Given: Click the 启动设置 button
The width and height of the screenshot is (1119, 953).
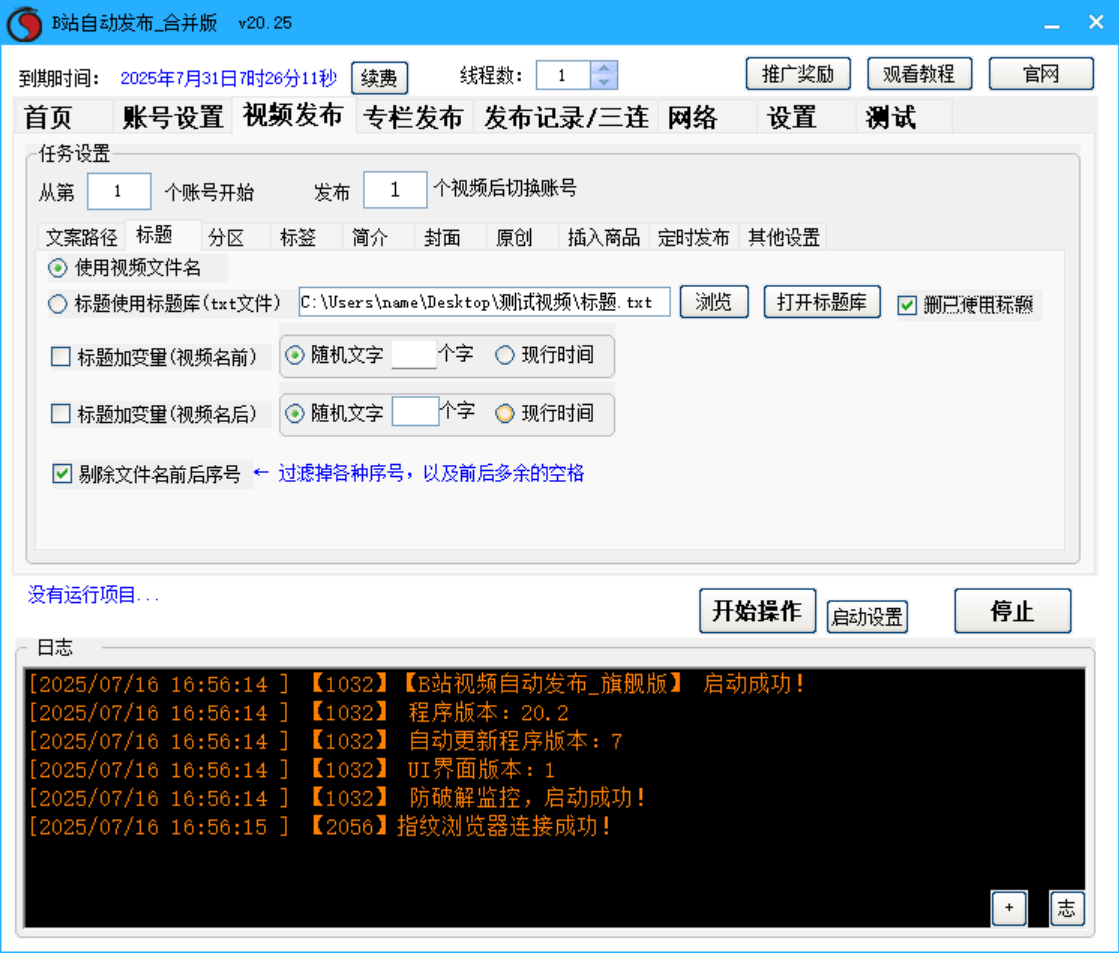Looking at the screenshot, I should click(x=867, y=617).
